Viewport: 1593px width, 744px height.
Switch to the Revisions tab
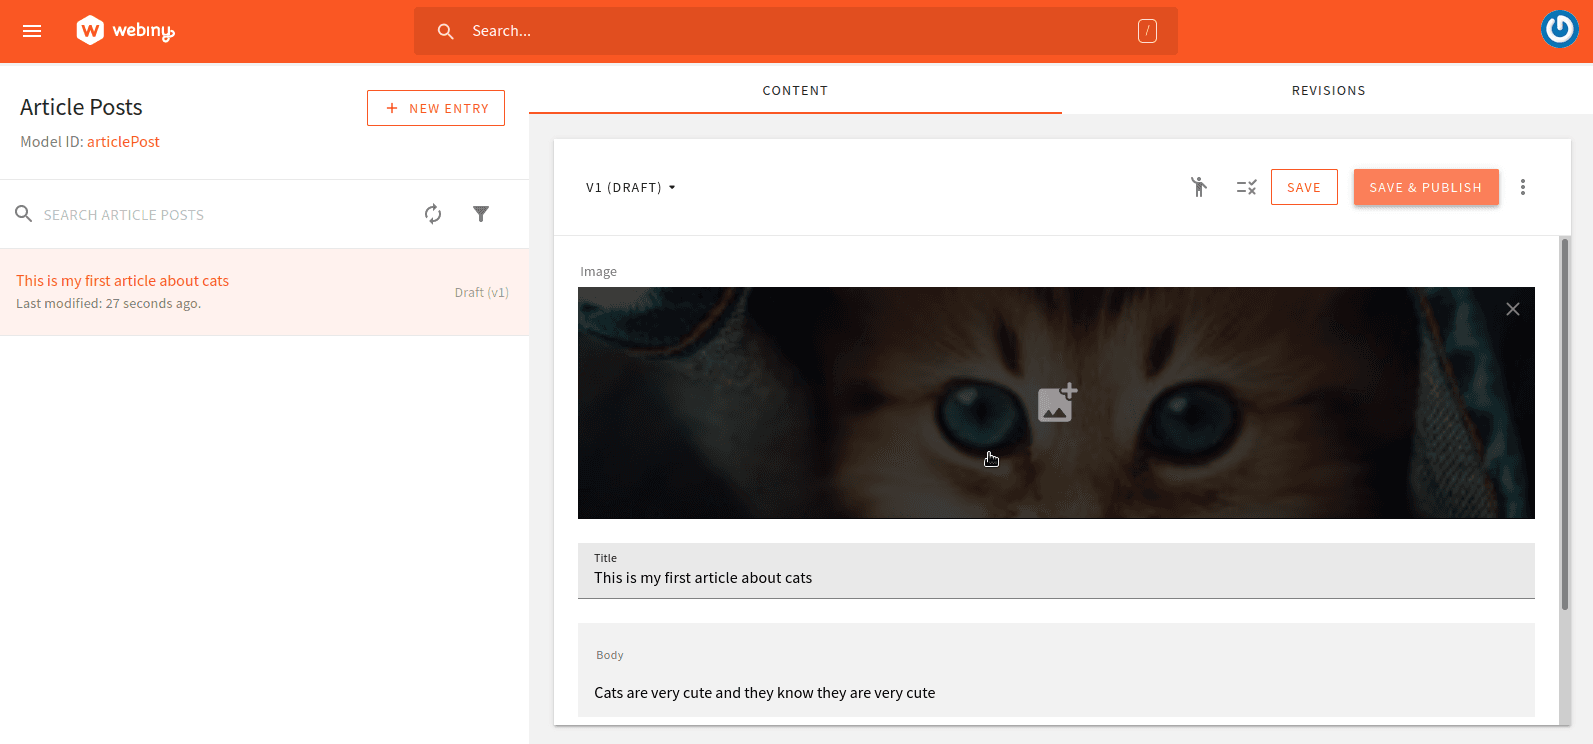click(1327, 90)
